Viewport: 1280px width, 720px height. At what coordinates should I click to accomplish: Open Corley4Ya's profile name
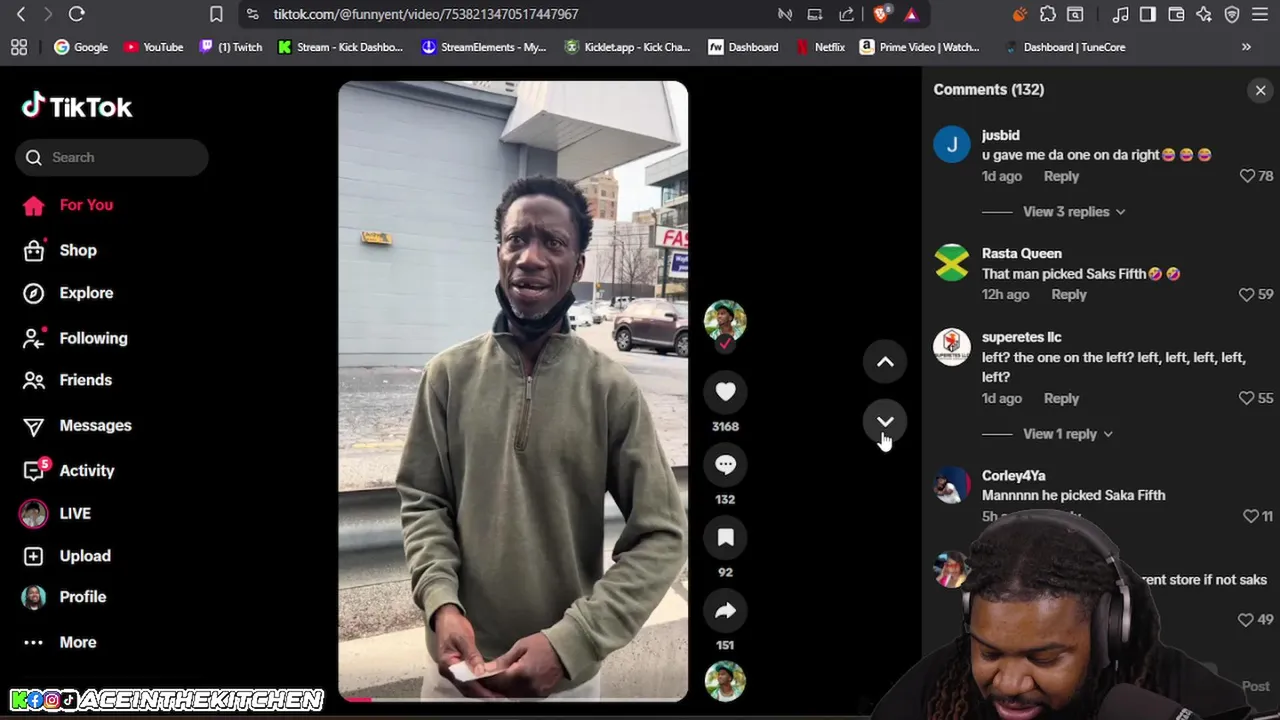tap(1014, 476)
